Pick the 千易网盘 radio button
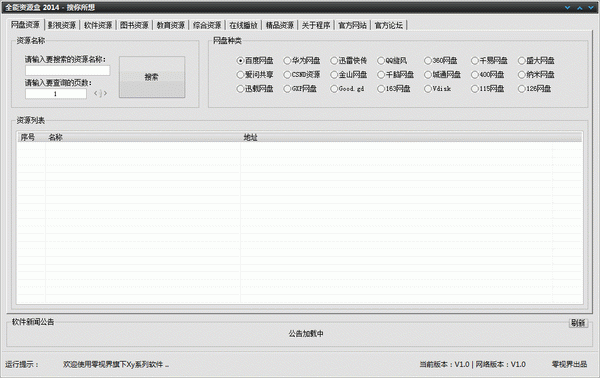600x378 pixels. (x=489, y=60)
